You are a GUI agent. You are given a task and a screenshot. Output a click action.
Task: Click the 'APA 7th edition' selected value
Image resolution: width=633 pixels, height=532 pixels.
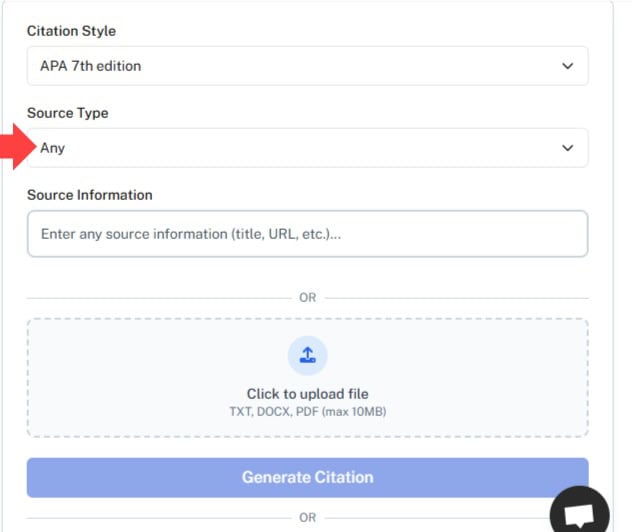pyautogui.click(x=90, y=66)
